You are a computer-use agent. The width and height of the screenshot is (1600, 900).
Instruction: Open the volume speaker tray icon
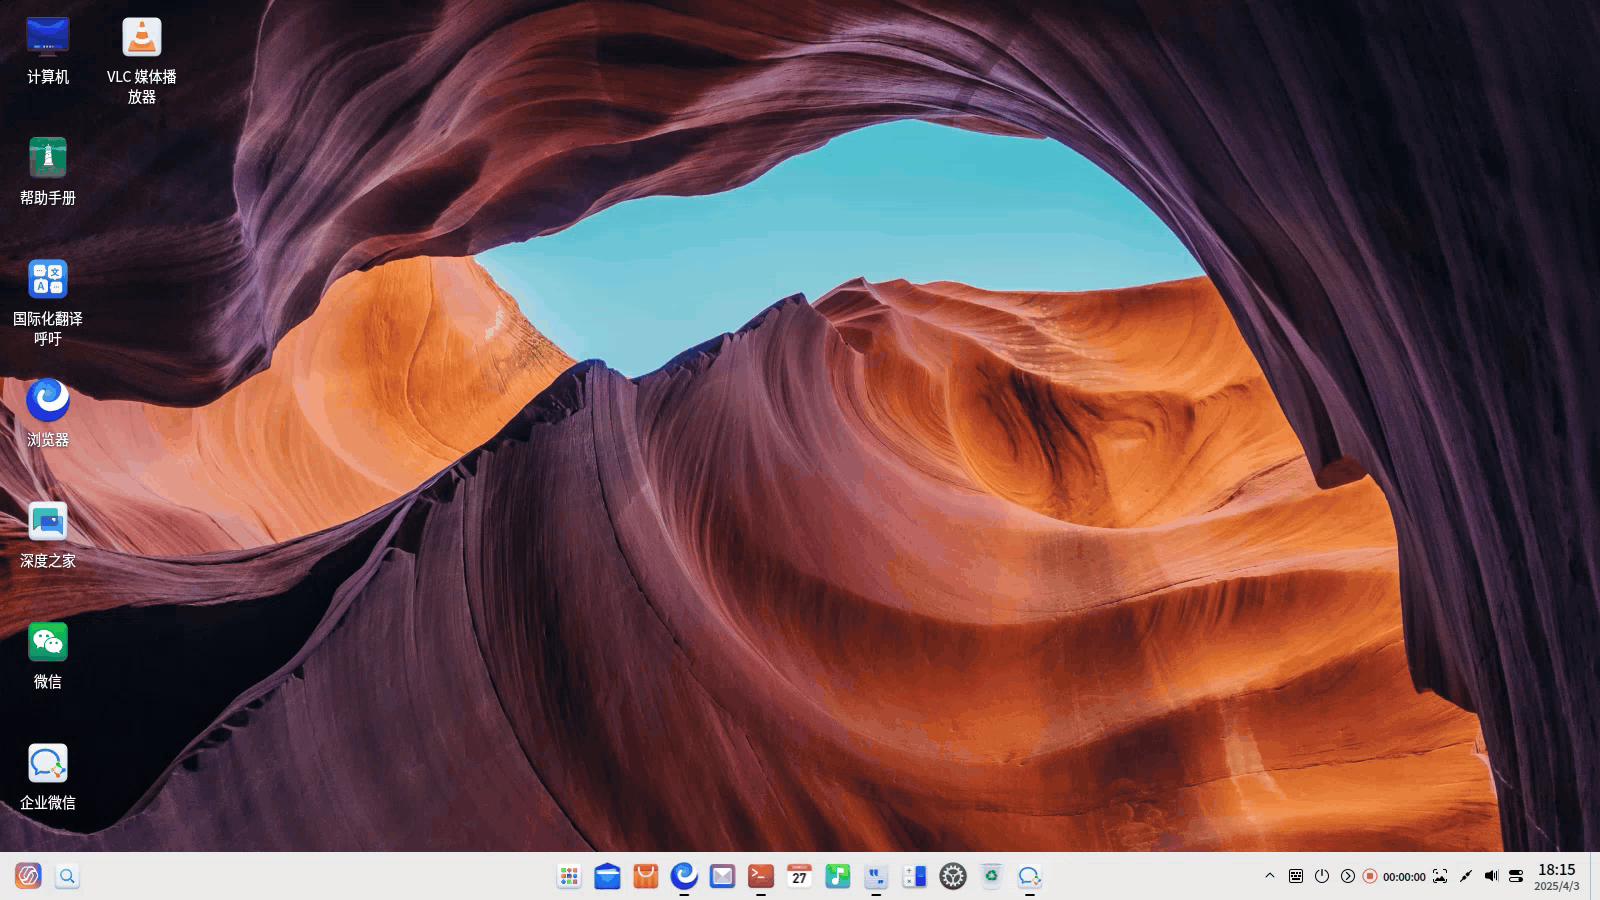1491,876
